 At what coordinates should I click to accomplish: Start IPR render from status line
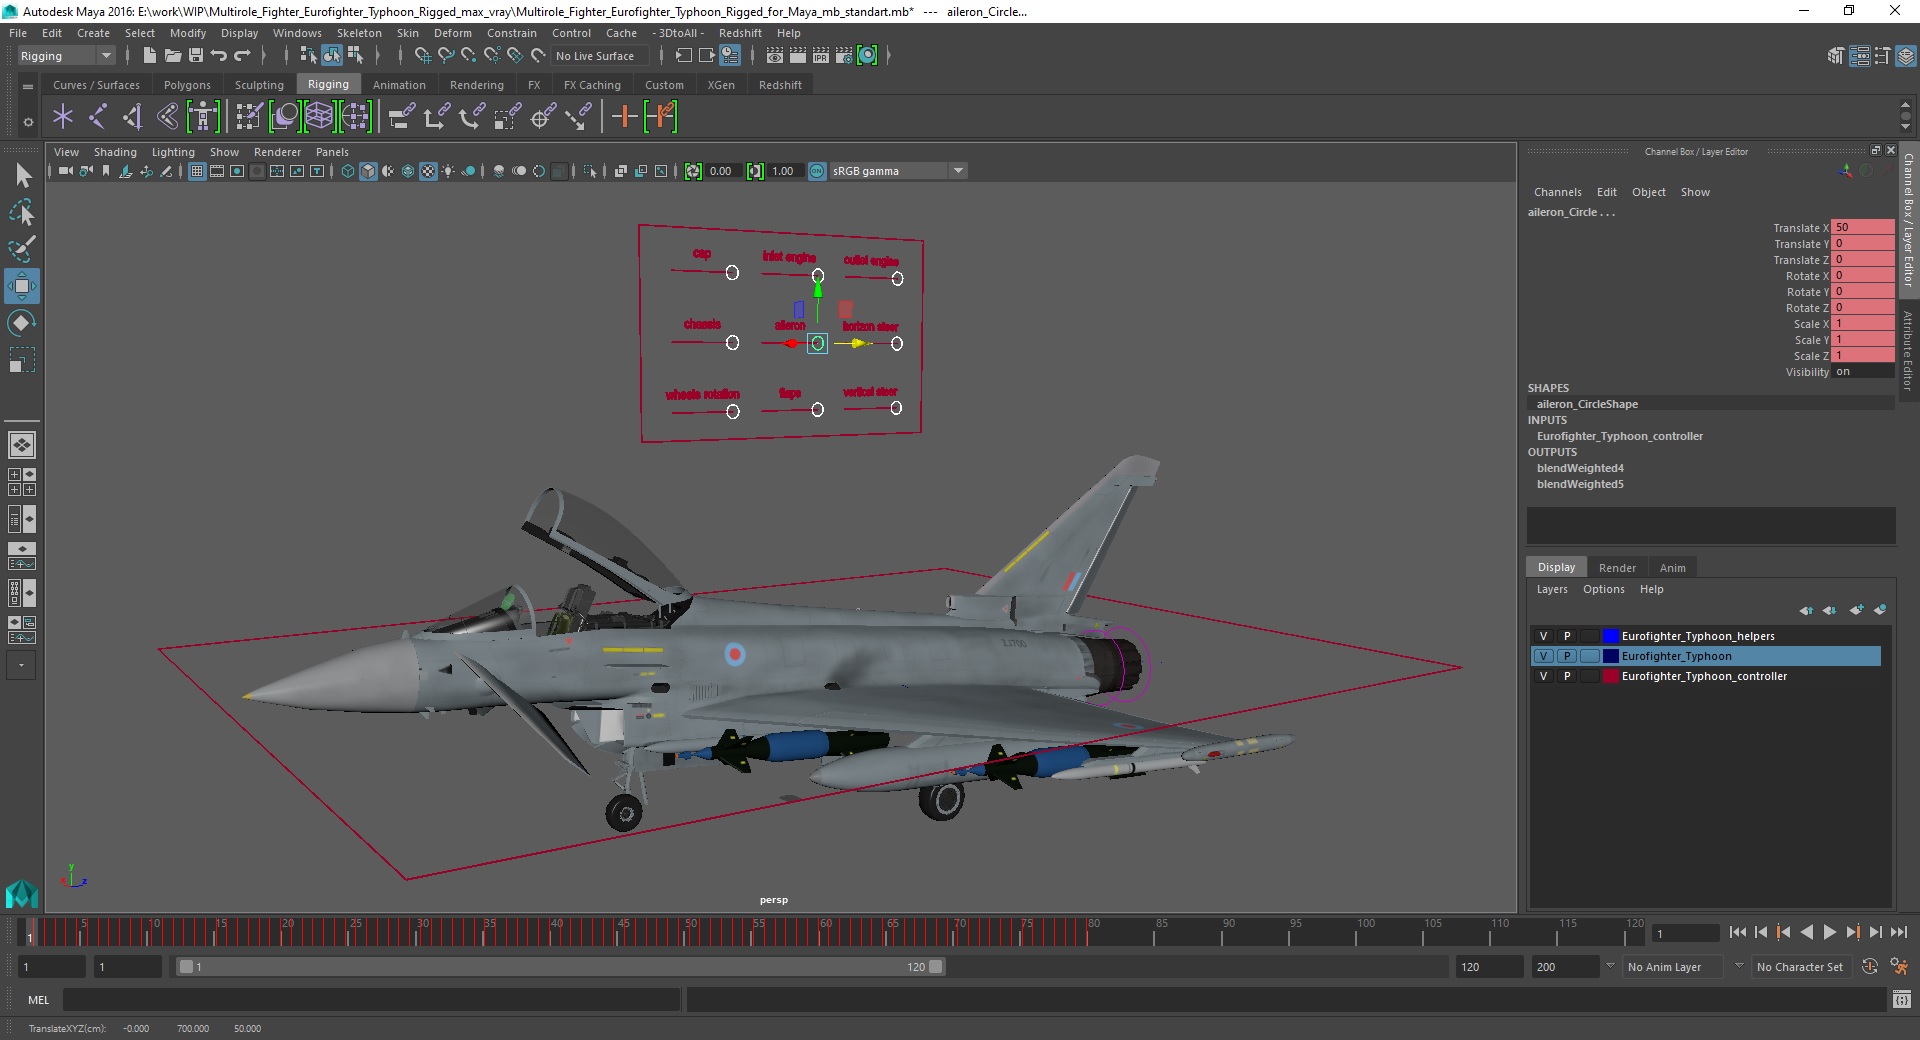[821, 56]
